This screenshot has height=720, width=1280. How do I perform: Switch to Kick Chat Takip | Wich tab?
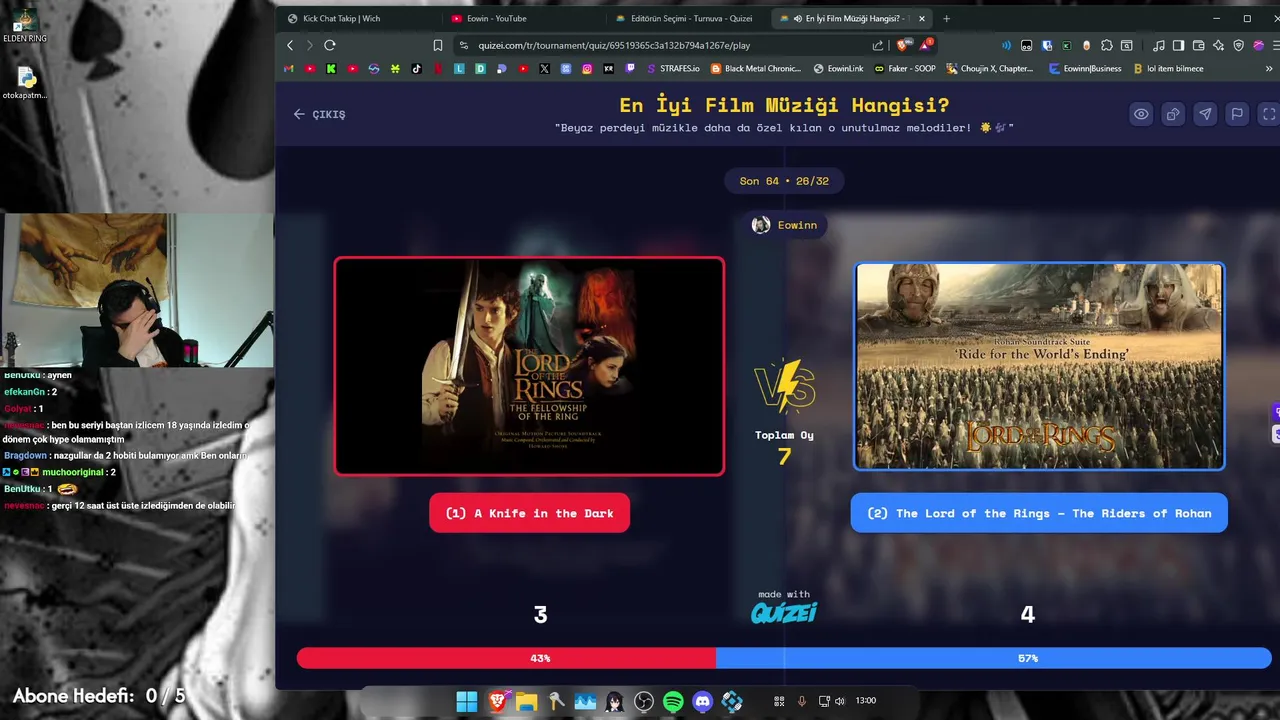342,18
